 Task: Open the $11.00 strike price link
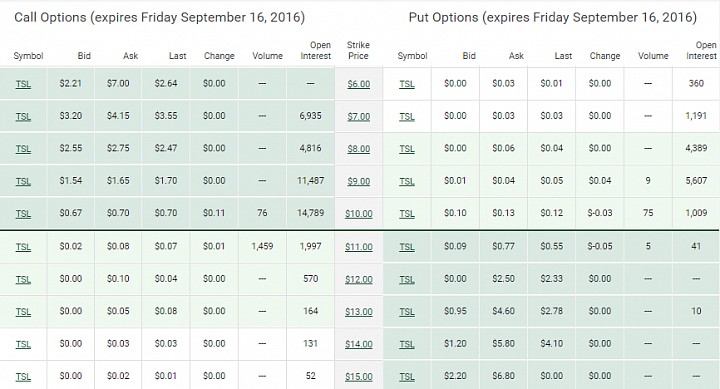click(x=359, y=247)
